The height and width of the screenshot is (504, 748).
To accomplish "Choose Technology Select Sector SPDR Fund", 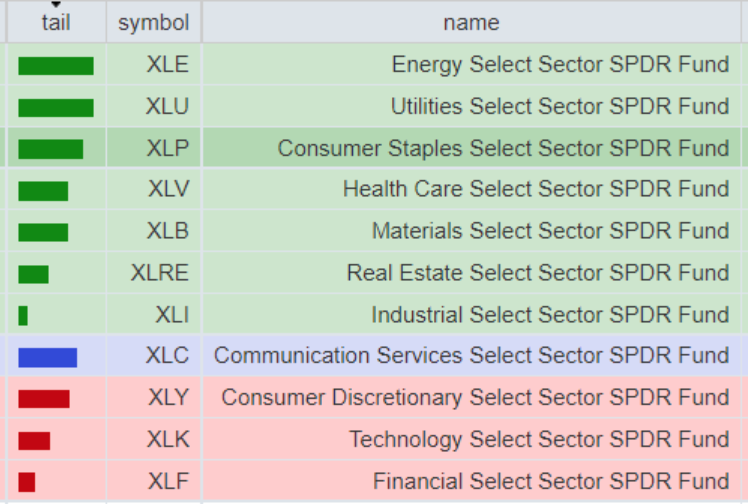I will pos(539,440).
